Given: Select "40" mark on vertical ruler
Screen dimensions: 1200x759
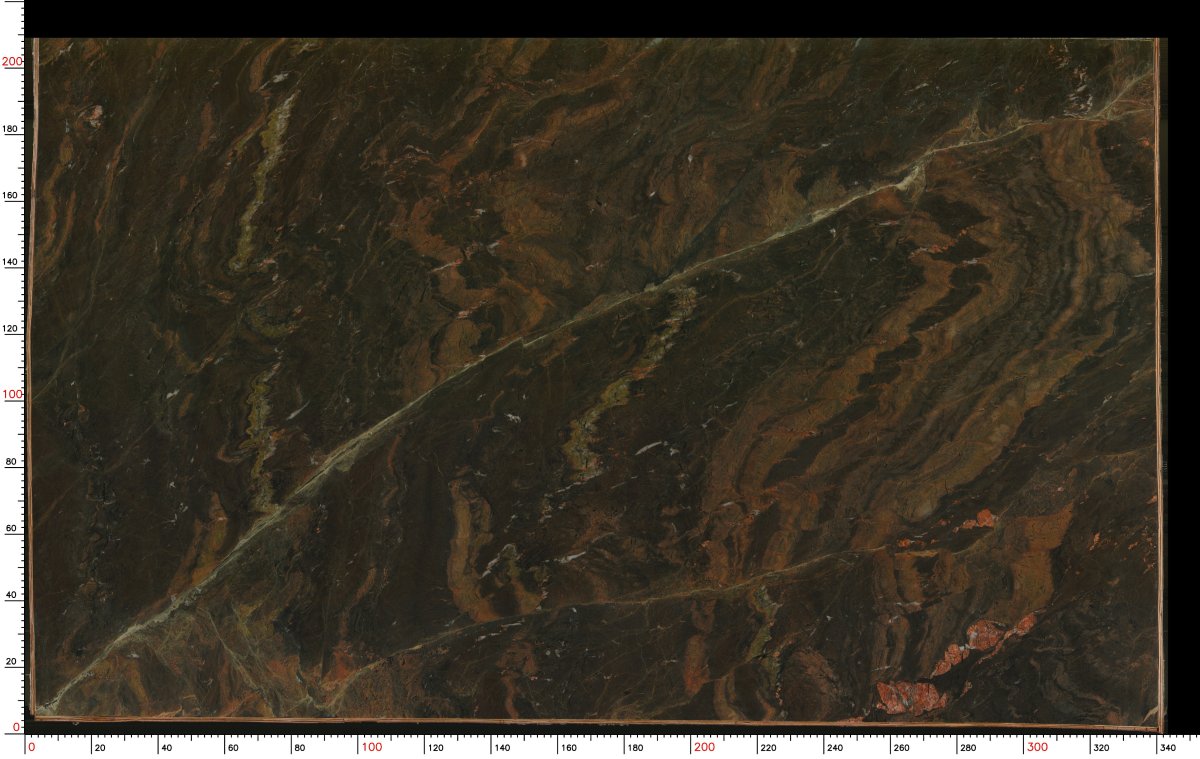Looking at the screenshot, I should [12, 595].
